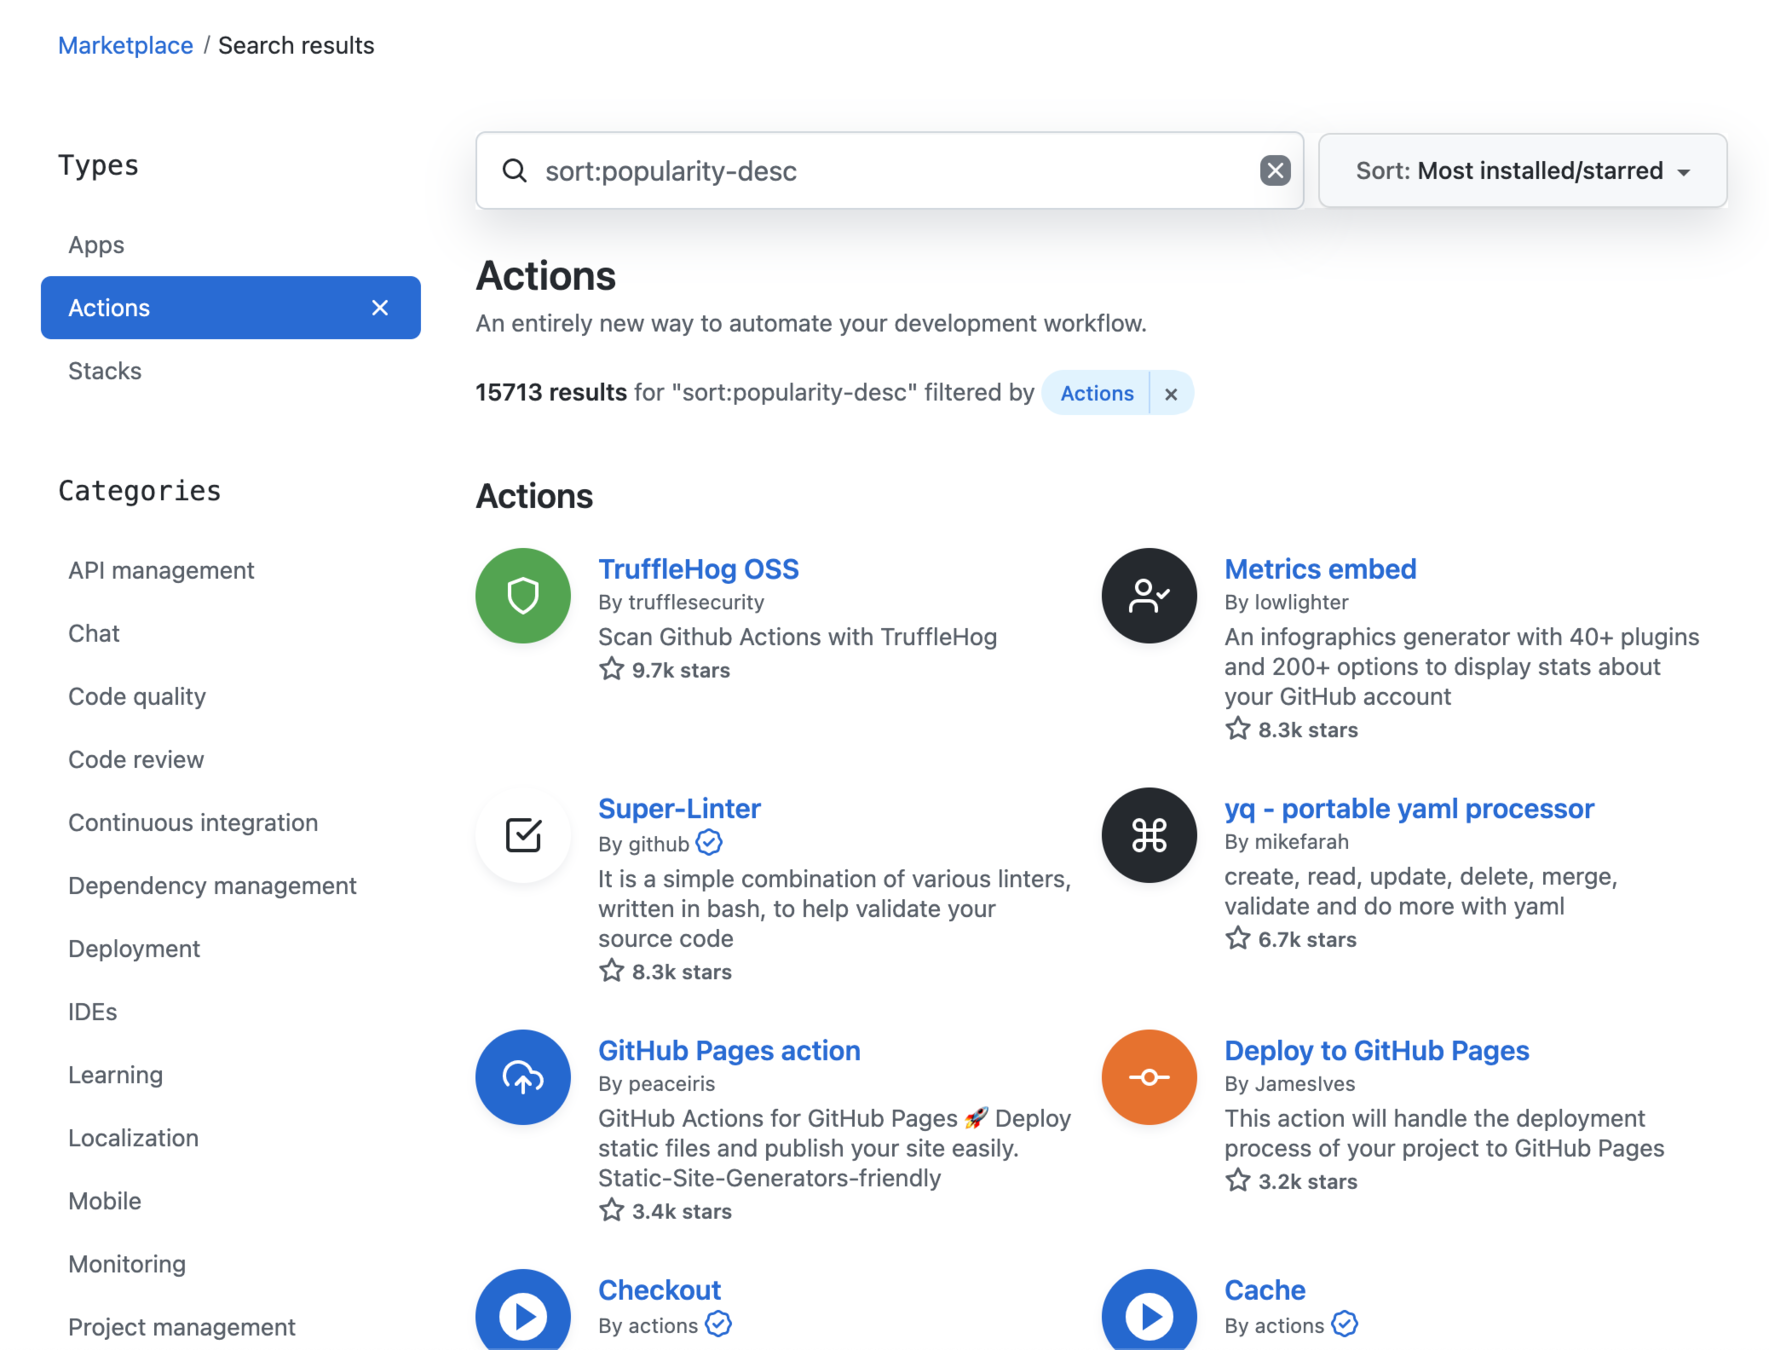This screenshot has width=1769, height=1350.
Task: Choose the Continuous integration category
Action: (193, 822)
